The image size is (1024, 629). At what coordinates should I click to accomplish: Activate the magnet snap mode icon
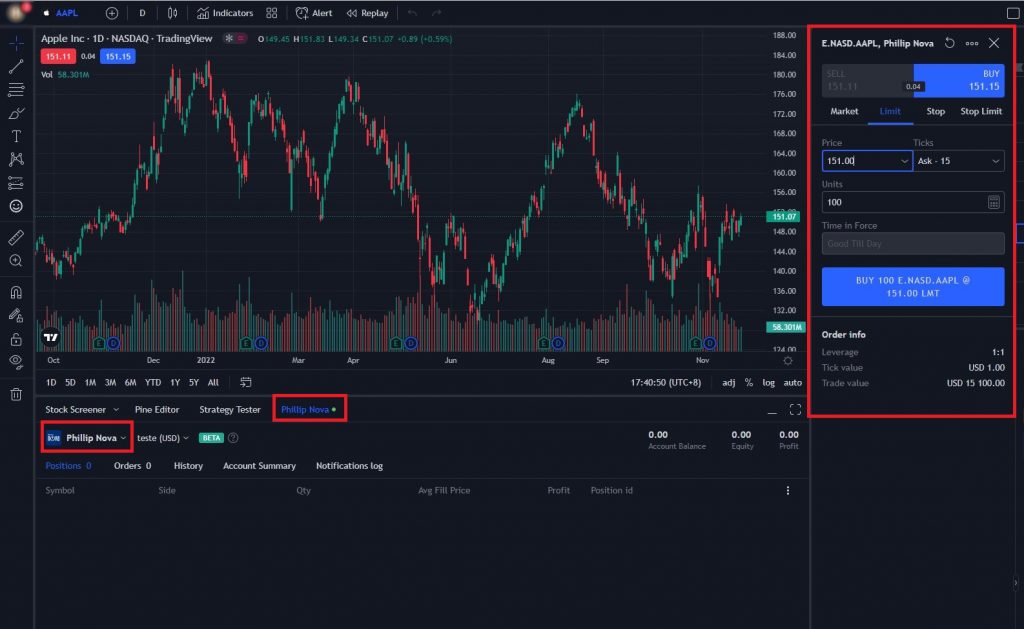tap(16, 292)
